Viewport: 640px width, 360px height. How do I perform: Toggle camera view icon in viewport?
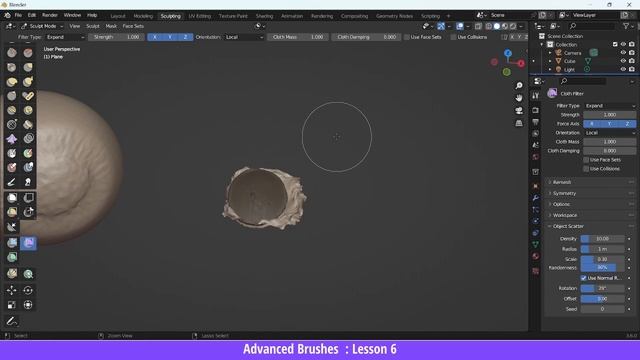(x=519, y=110)
